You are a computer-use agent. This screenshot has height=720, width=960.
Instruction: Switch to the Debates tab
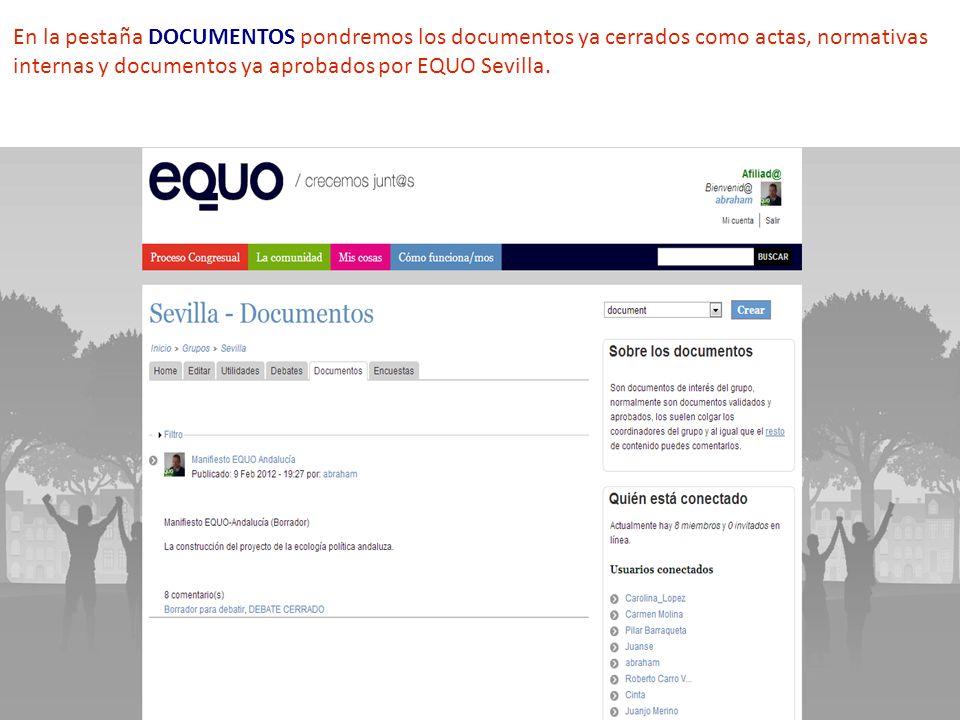287,371
